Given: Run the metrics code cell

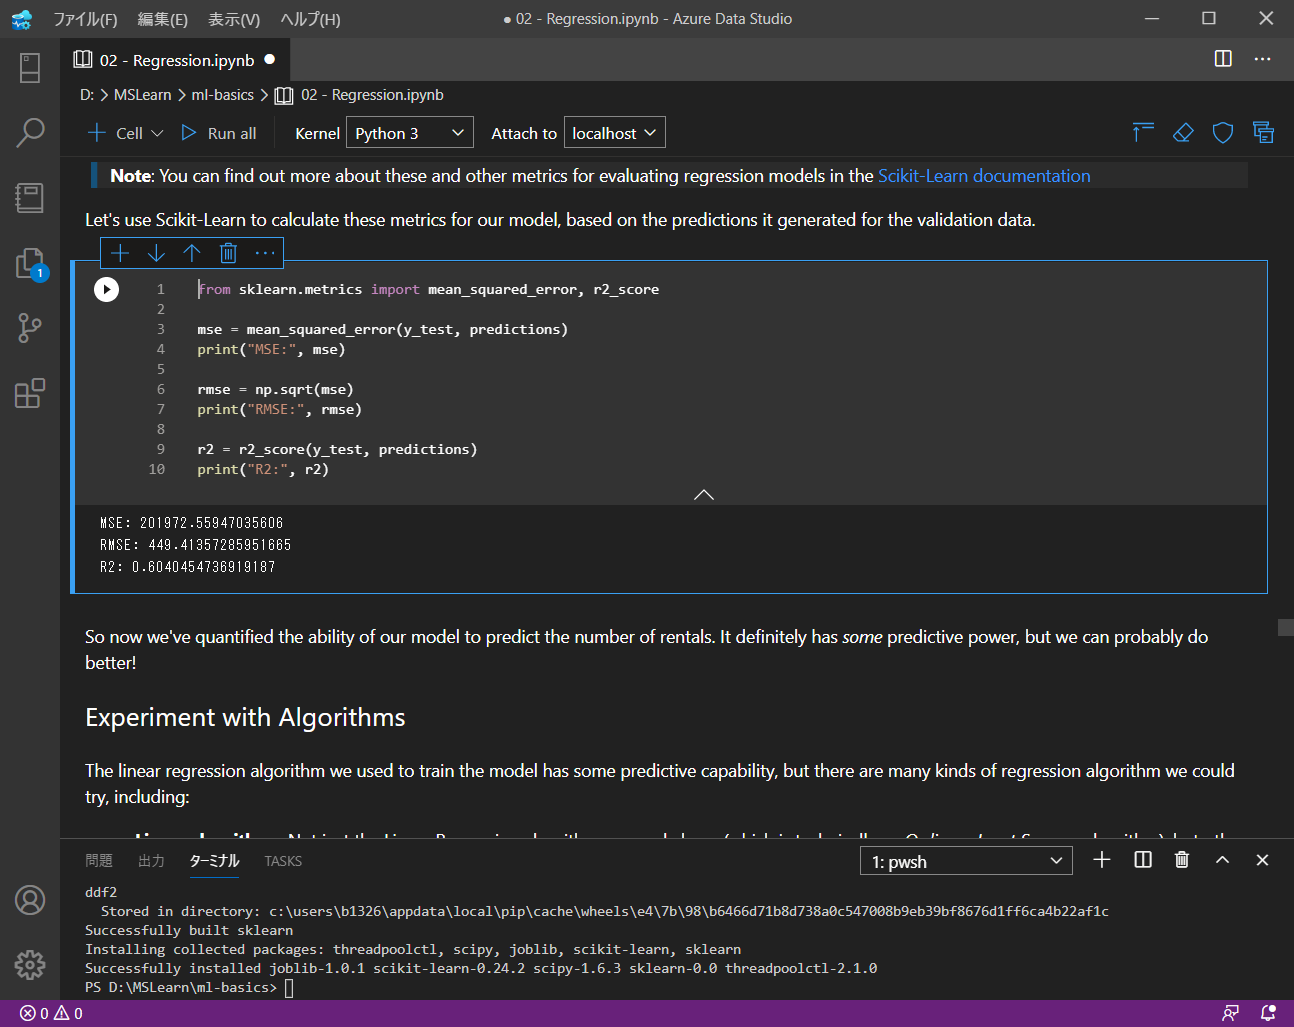Looking at the screenshot, I should pos(106,289).
